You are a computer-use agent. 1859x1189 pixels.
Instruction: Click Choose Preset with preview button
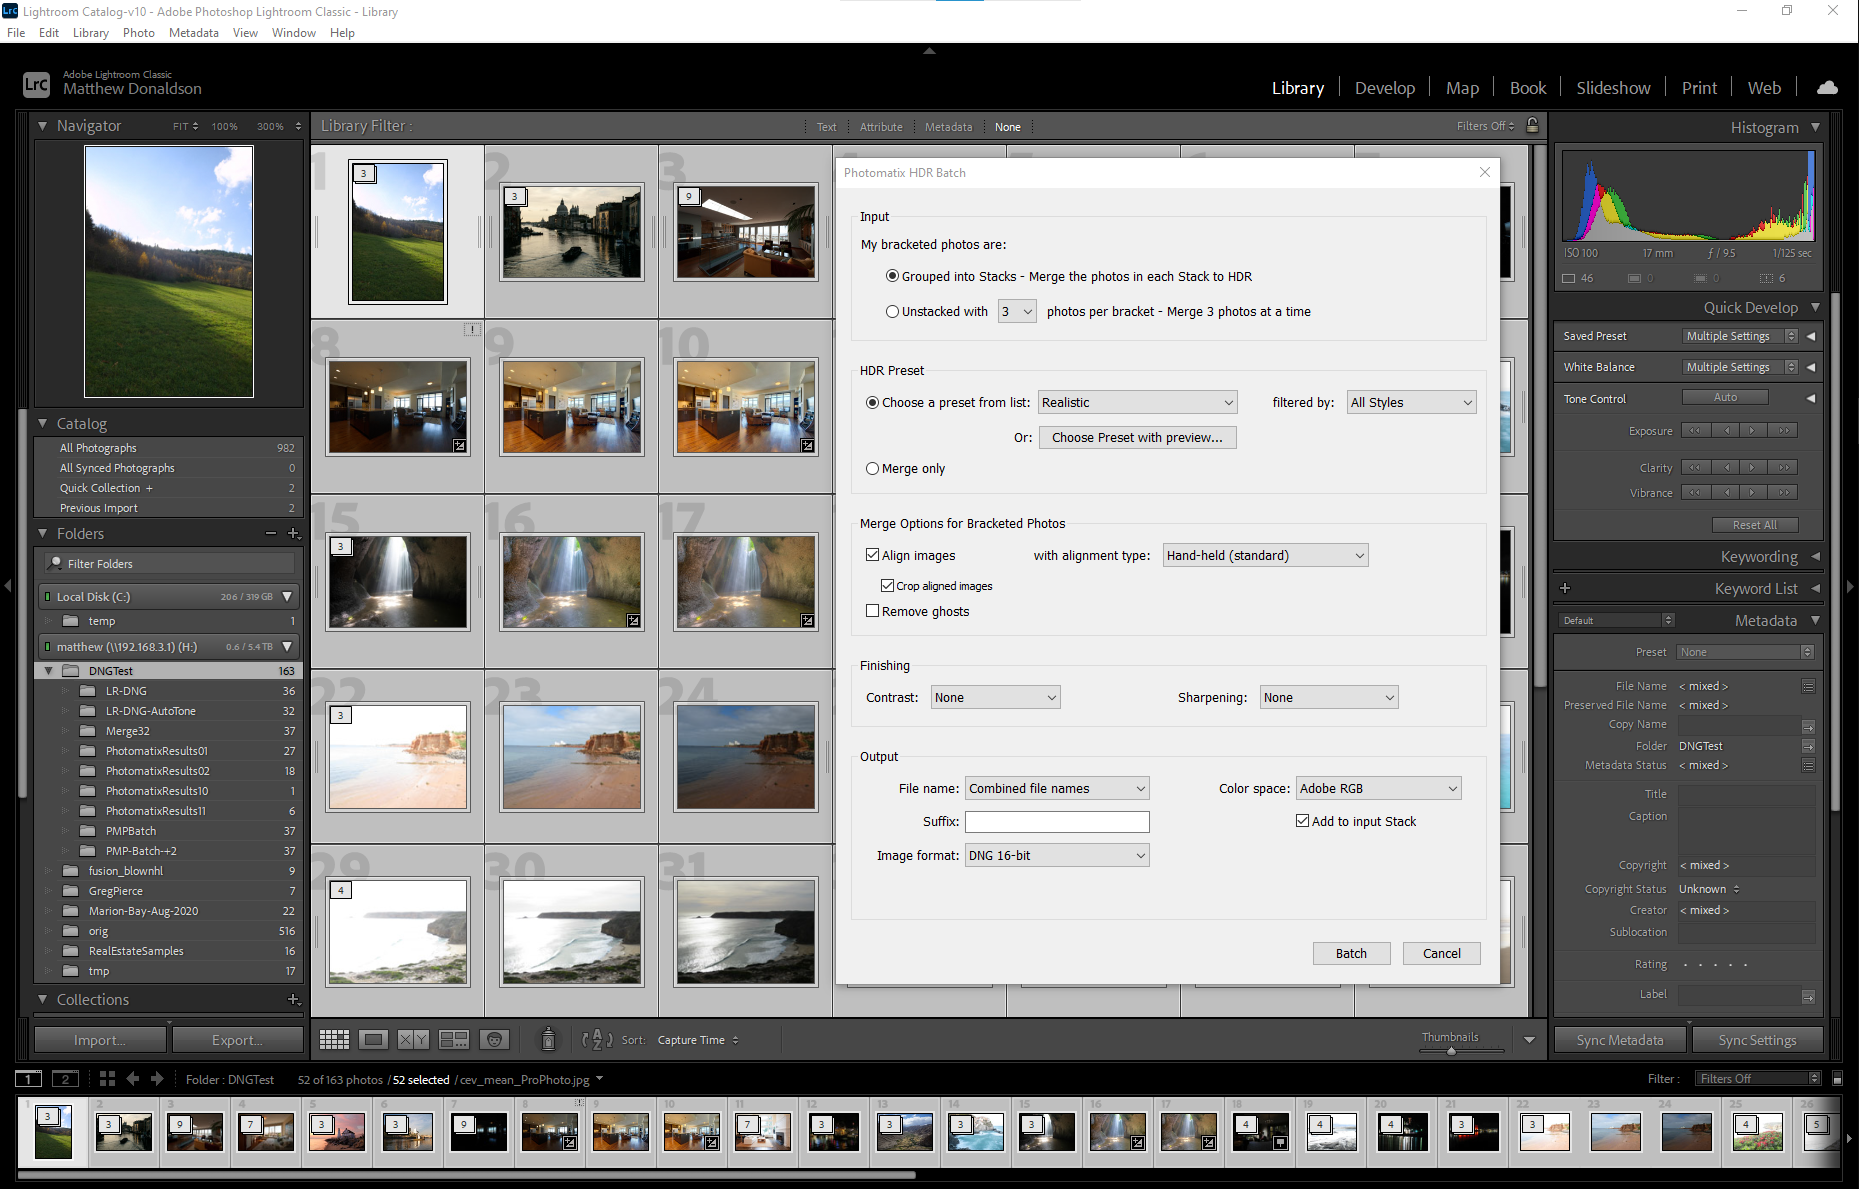tap(1137, 438)
